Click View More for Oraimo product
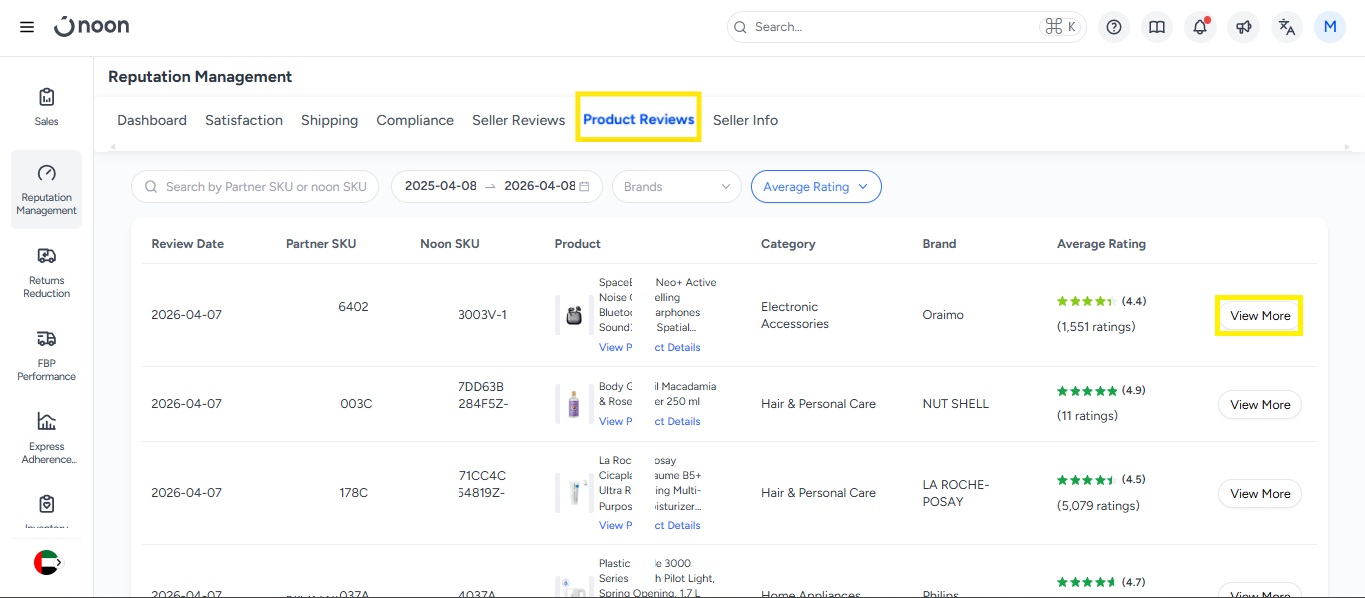The width and height of the screenshot is (1365, 598). [x=1259, y=316]
